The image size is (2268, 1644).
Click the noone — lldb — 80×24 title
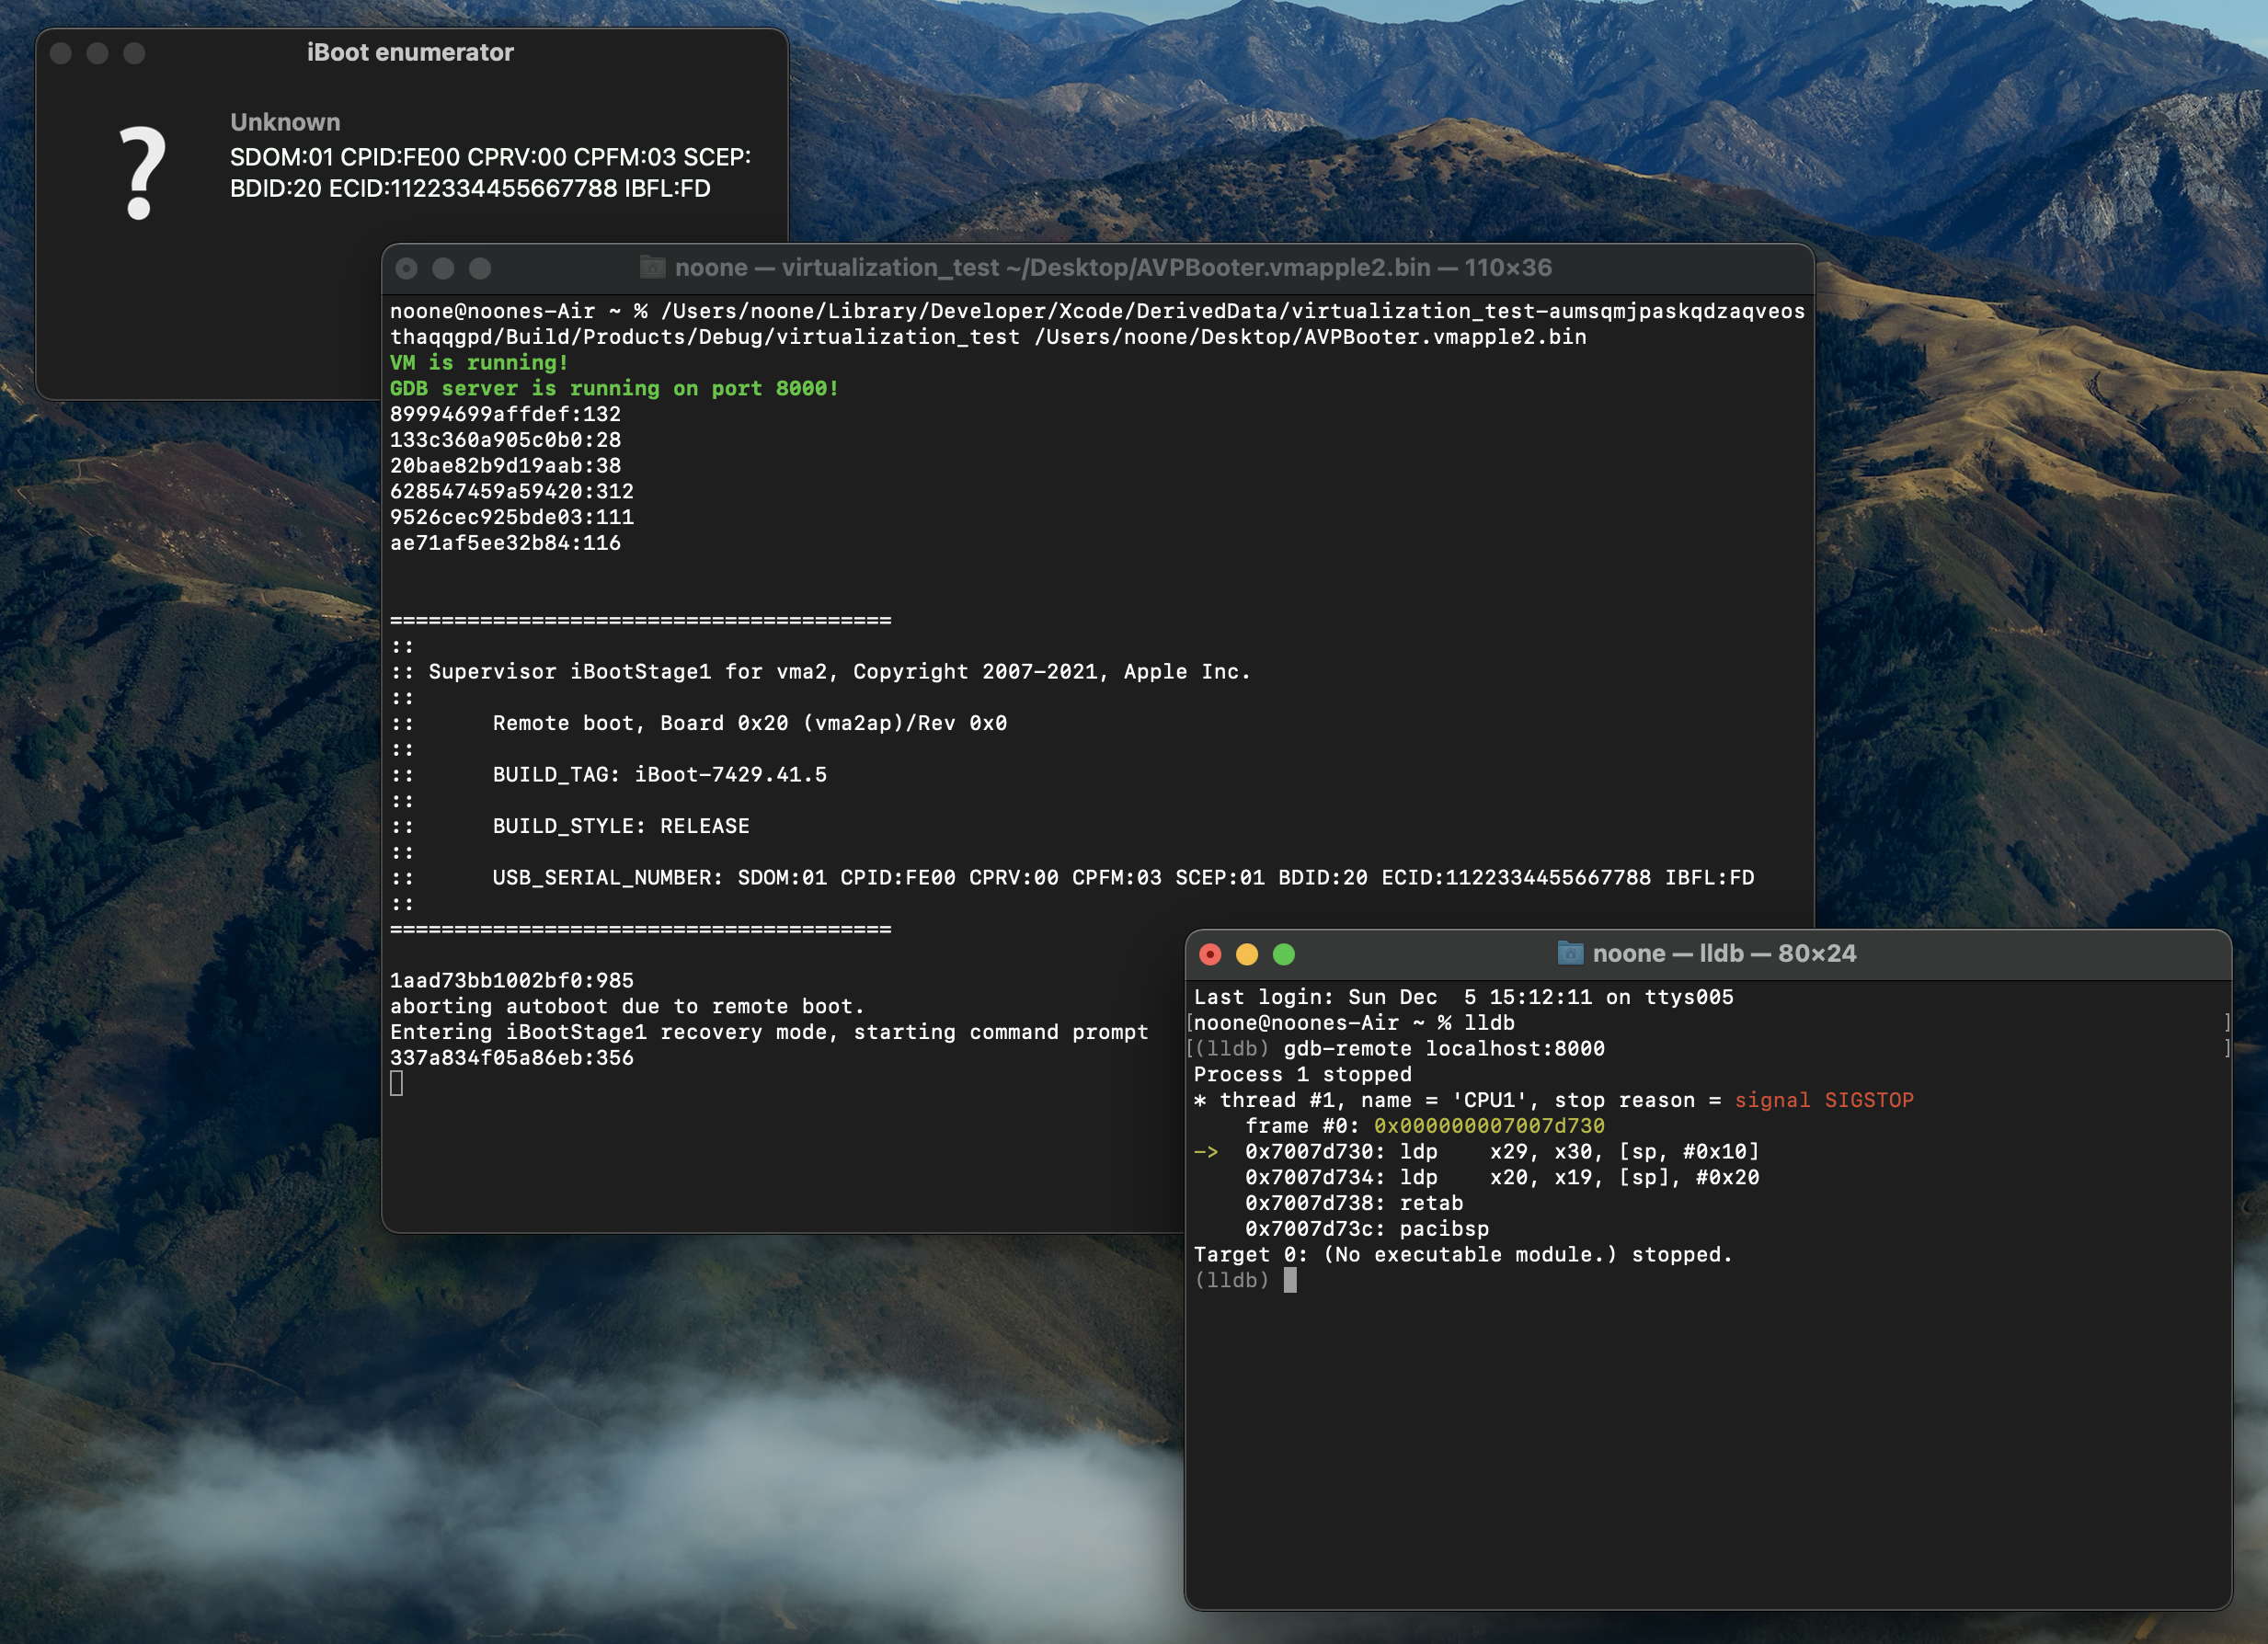[1723, 953]
